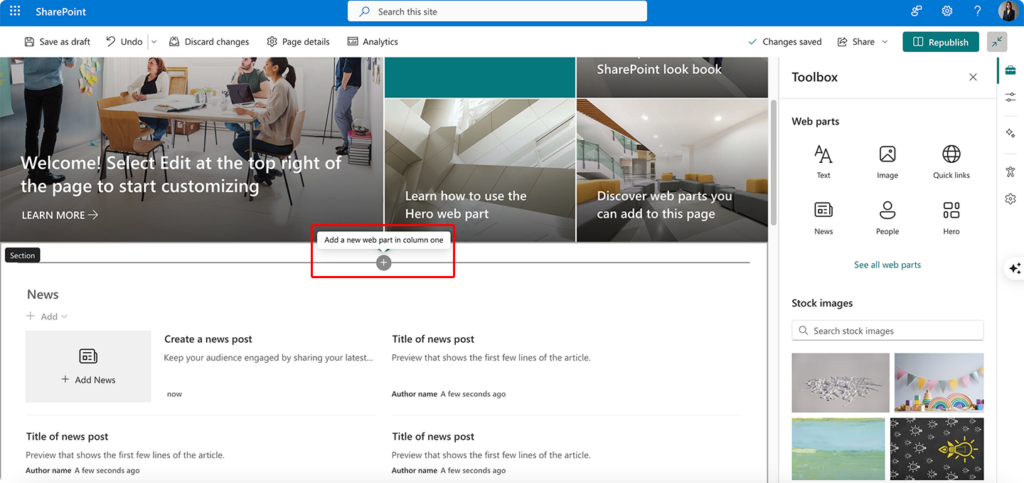Focus the Search this site box
The height and width of the screenshot is (483, 1024).
(497, 11)
